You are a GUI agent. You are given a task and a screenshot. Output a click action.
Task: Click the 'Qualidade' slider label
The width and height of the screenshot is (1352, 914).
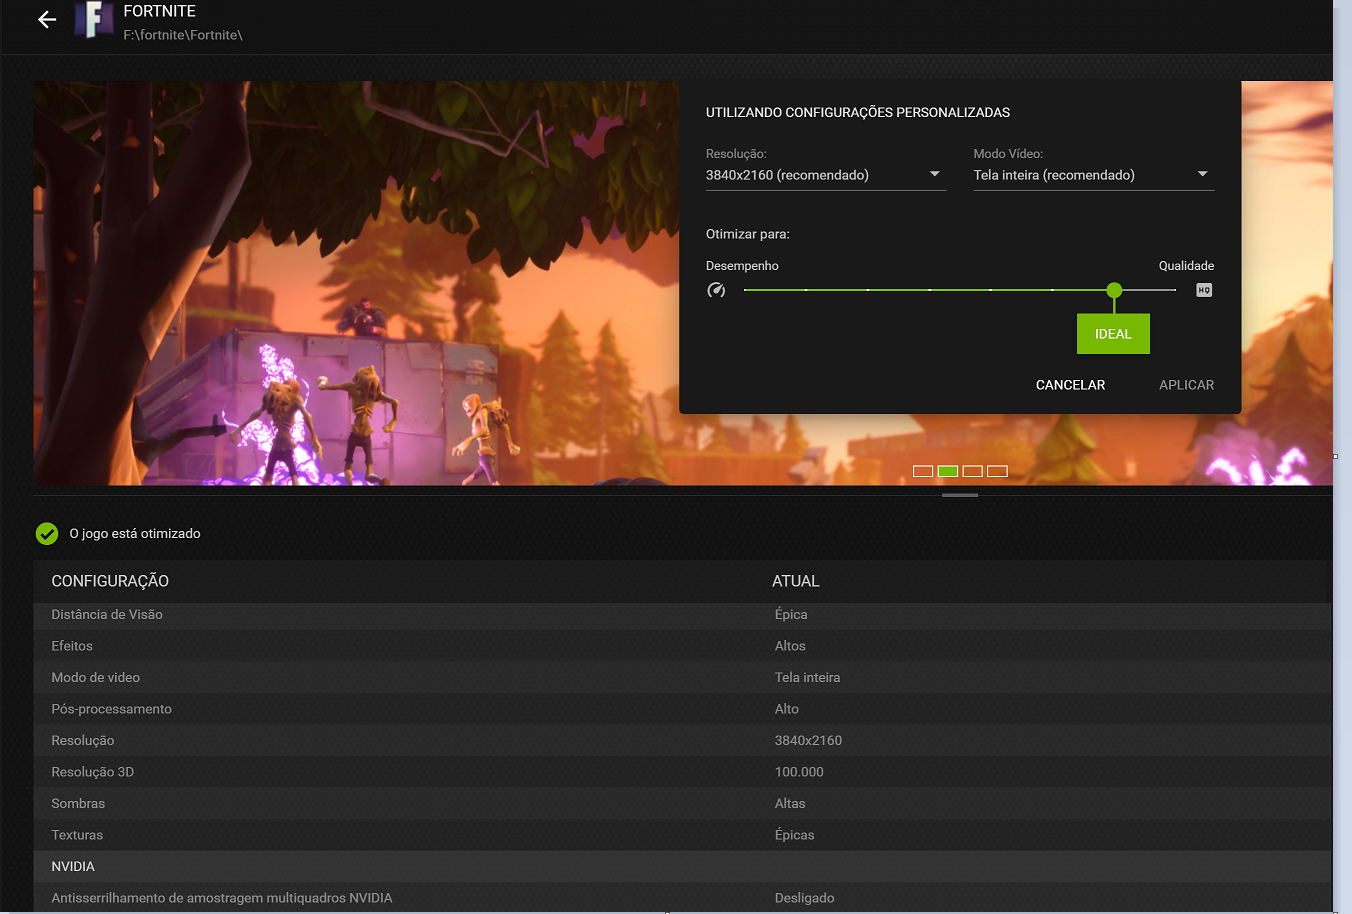coord(1186,266)
